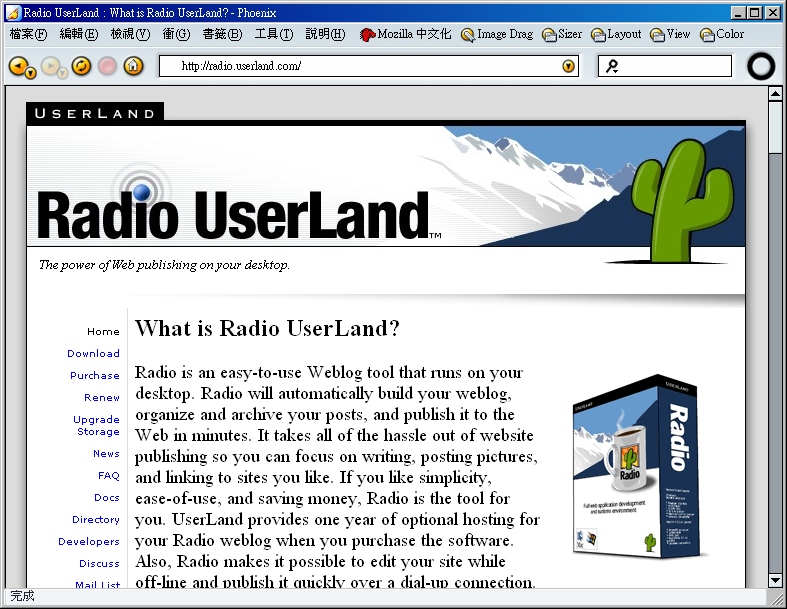
Task: Focus the address bar URL field
Action: (x=369, y=66)
